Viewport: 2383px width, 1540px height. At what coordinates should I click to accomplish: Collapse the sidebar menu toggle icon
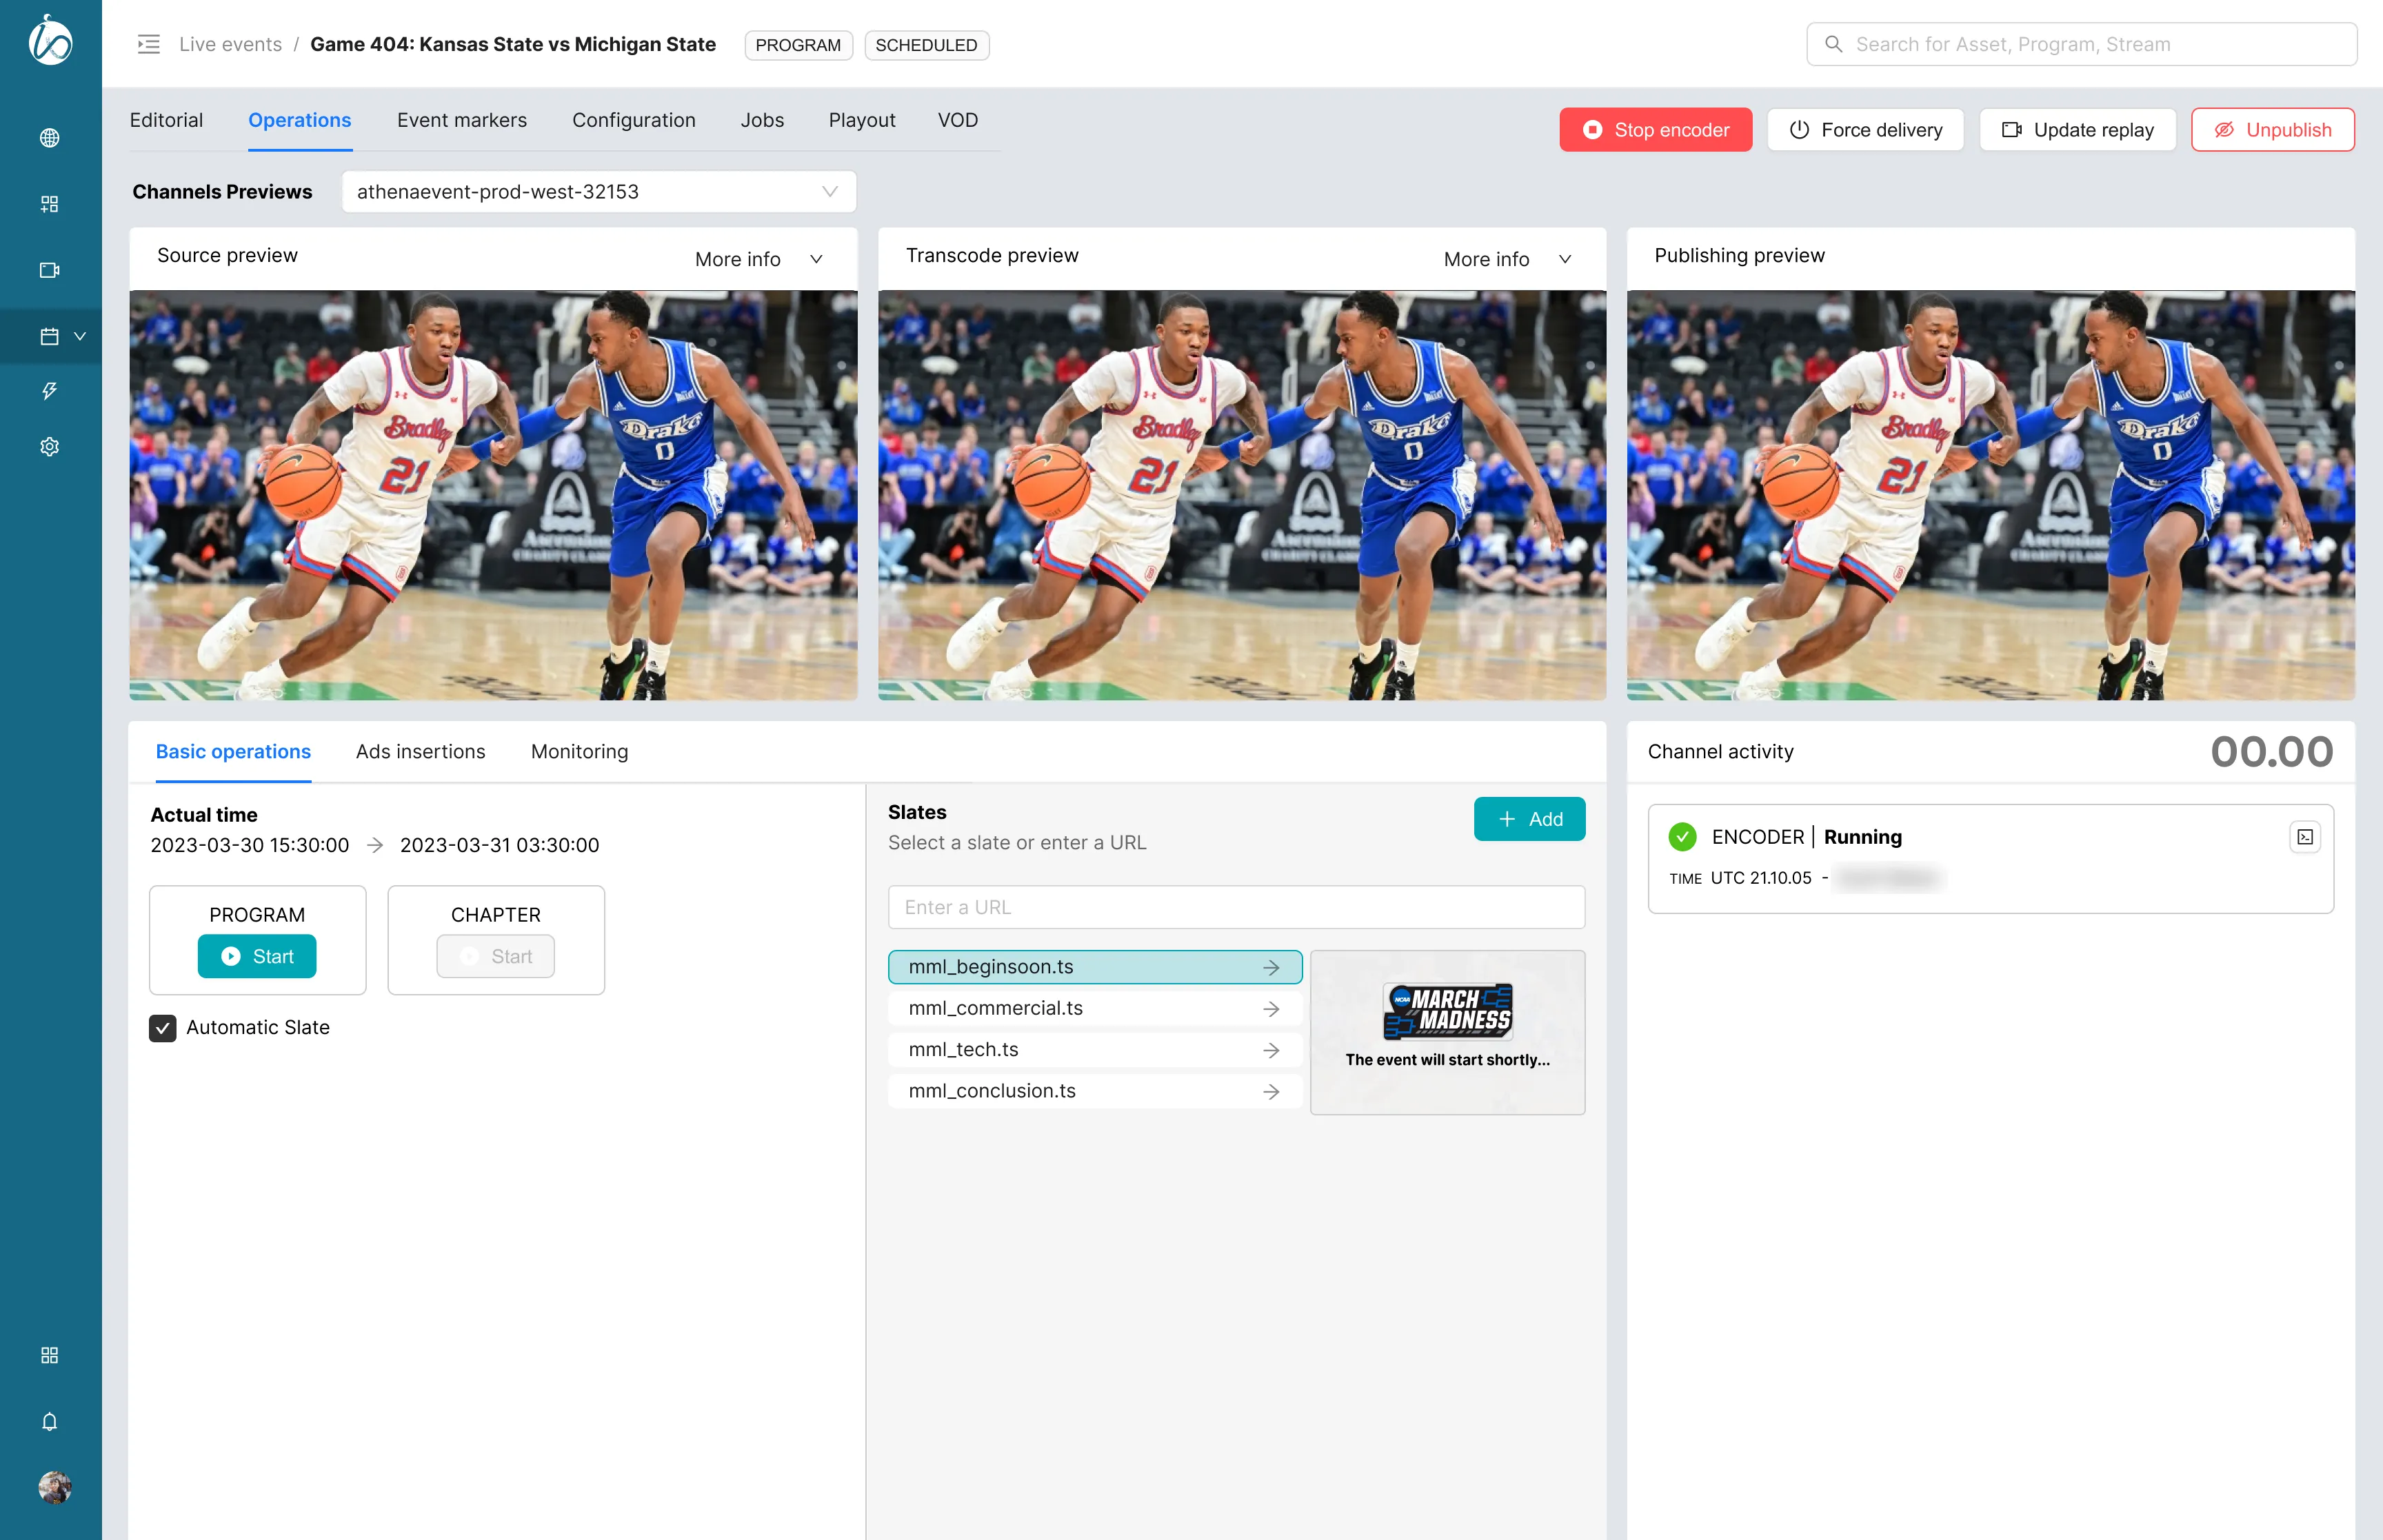149,44
